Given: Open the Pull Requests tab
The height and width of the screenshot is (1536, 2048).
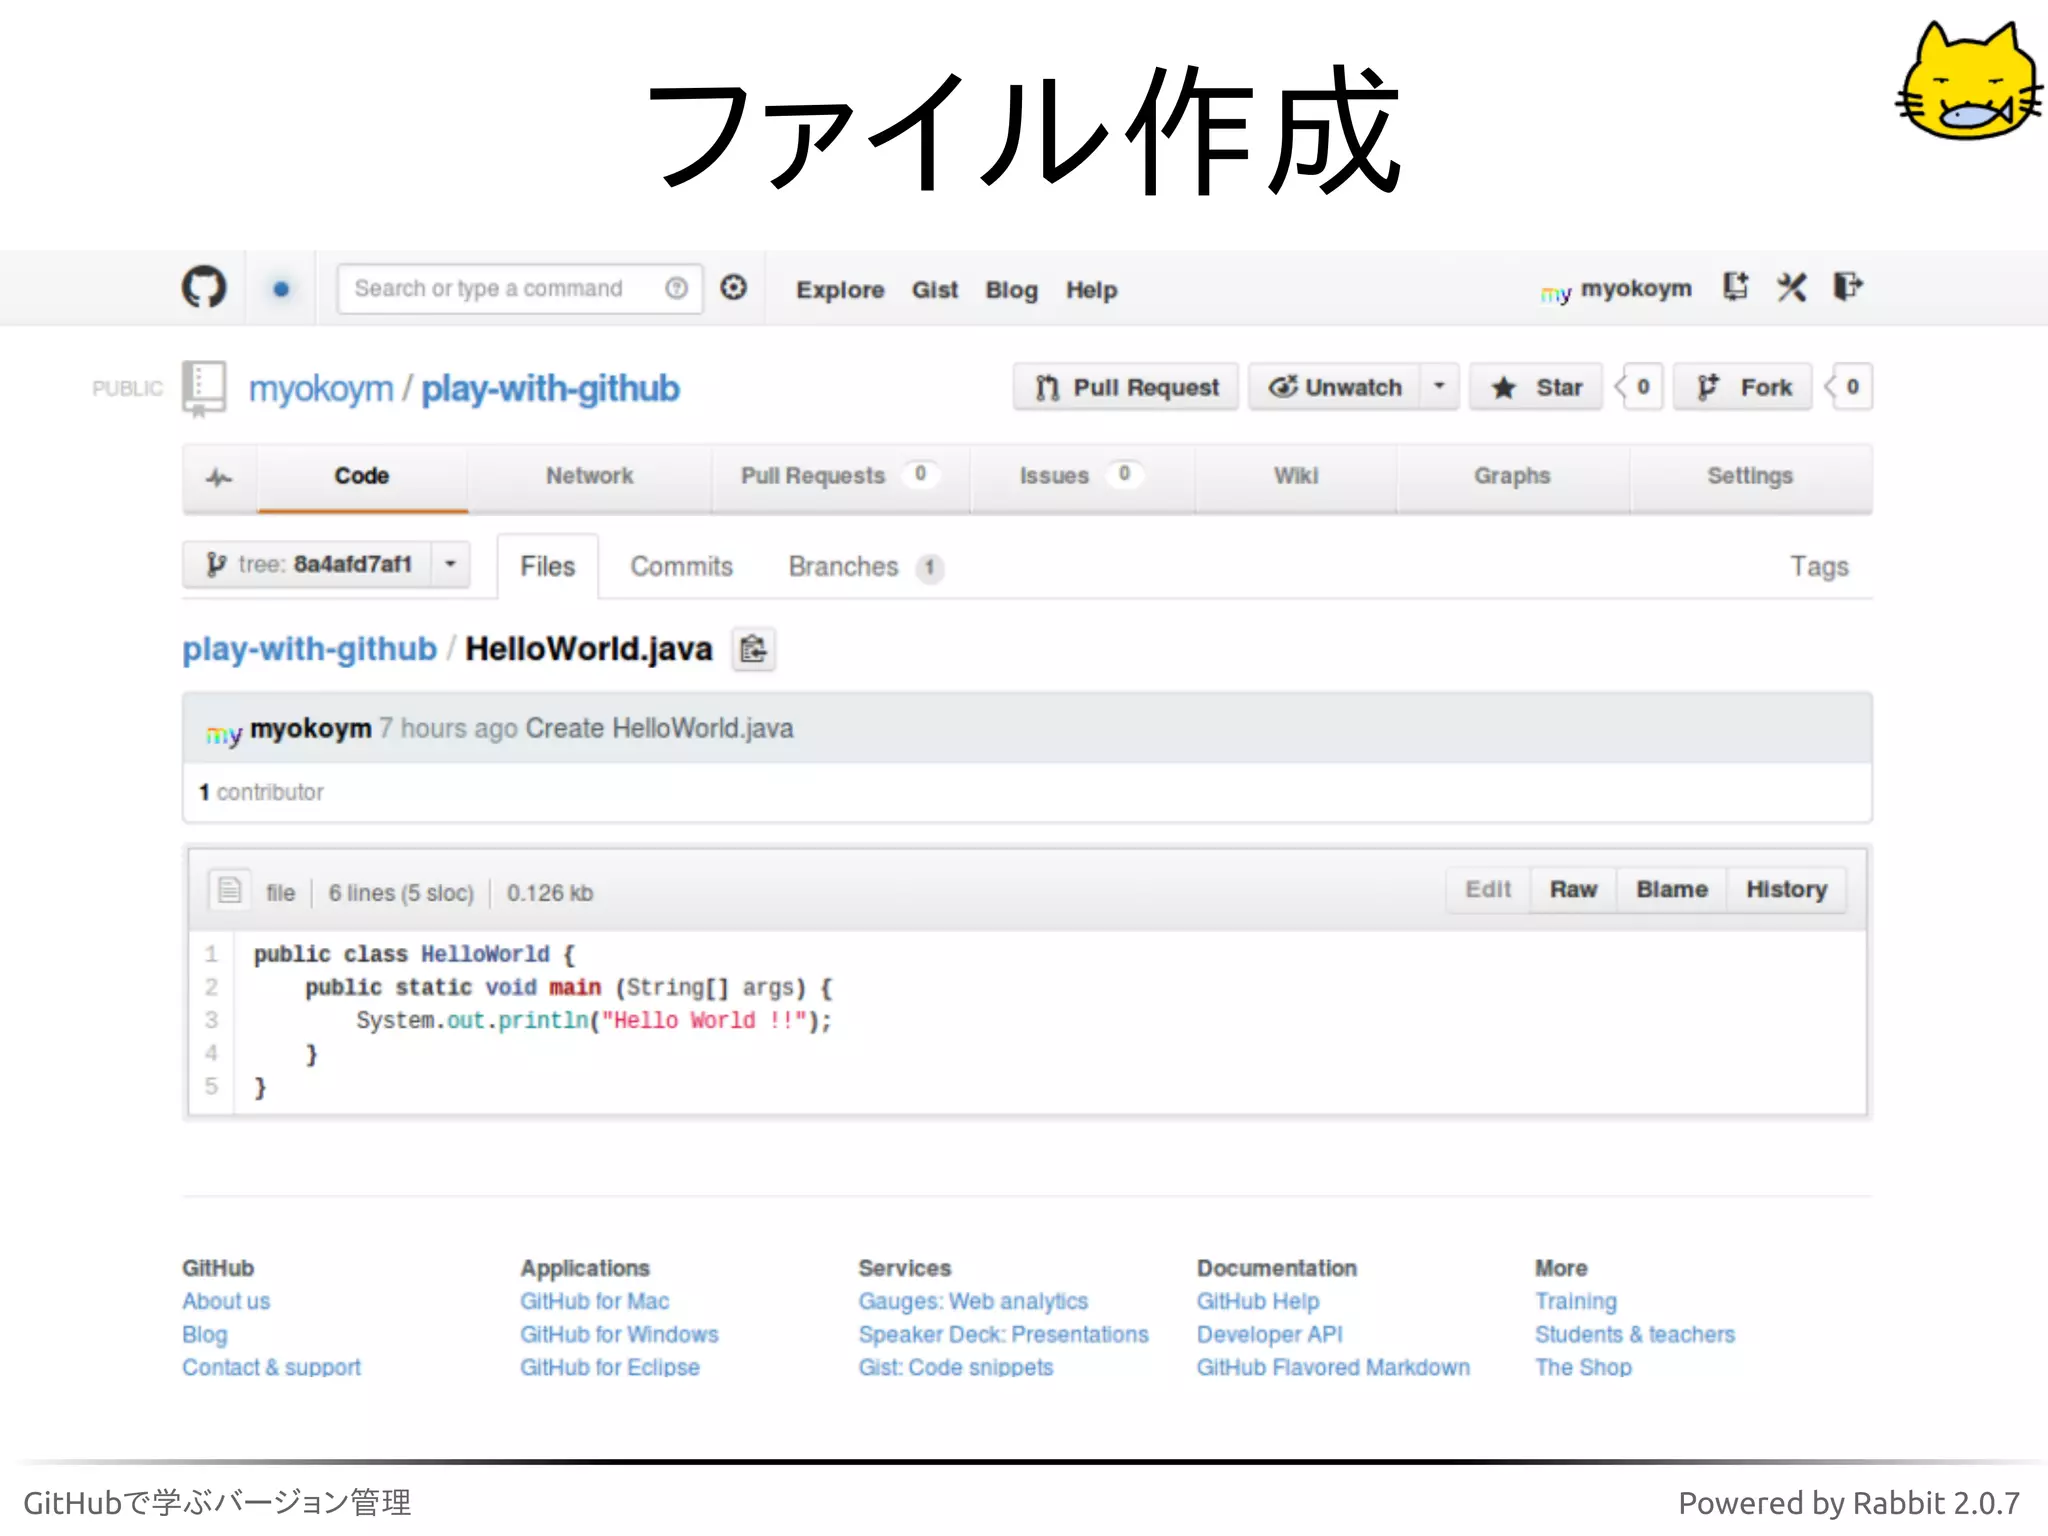Looking at the screenshot, I should pos(840,477).
